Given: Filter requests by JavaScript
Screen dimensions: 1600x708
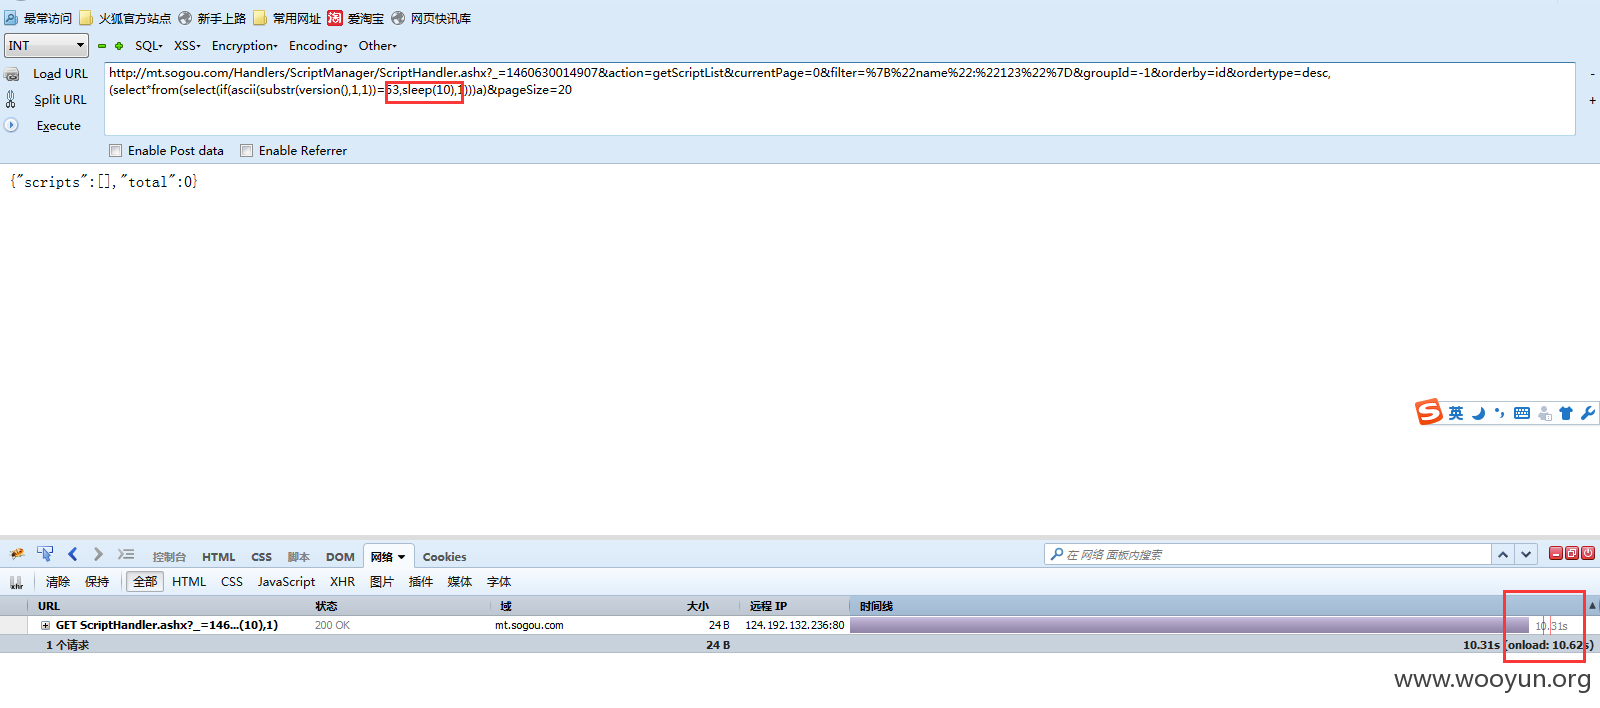Looking at the screenshot, I should (x=286, y=582).
